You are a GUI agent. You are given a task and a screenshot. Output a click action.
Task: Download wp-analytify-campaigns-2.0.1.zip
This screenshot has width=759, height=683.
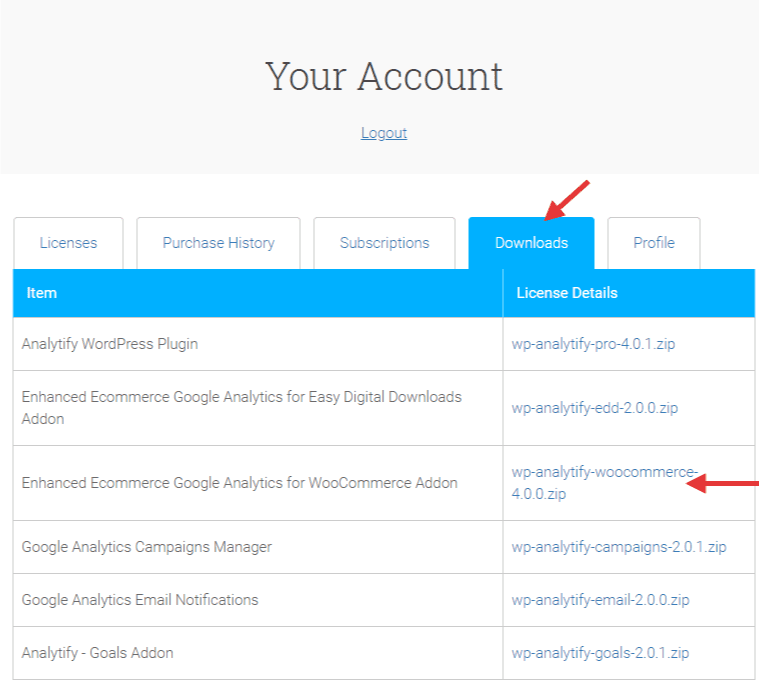[x=619, y=547]
